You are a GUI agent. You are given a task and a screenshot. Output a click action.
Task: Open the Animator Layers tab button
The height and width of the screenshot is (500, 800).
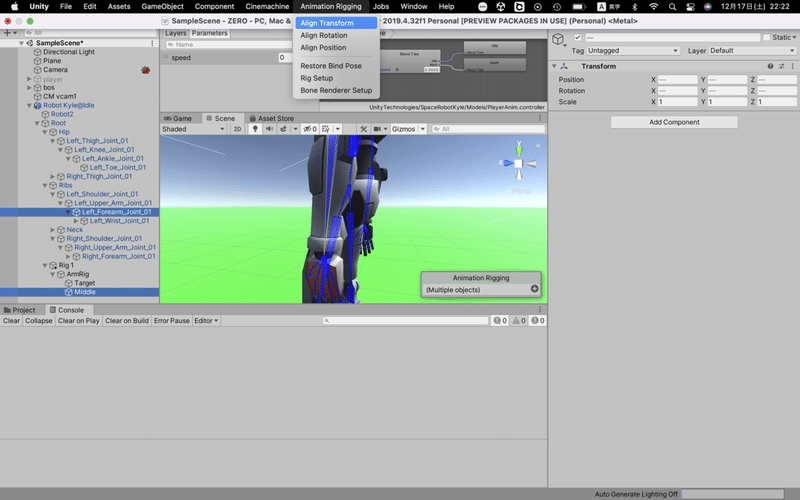click(x=176, y=33)
